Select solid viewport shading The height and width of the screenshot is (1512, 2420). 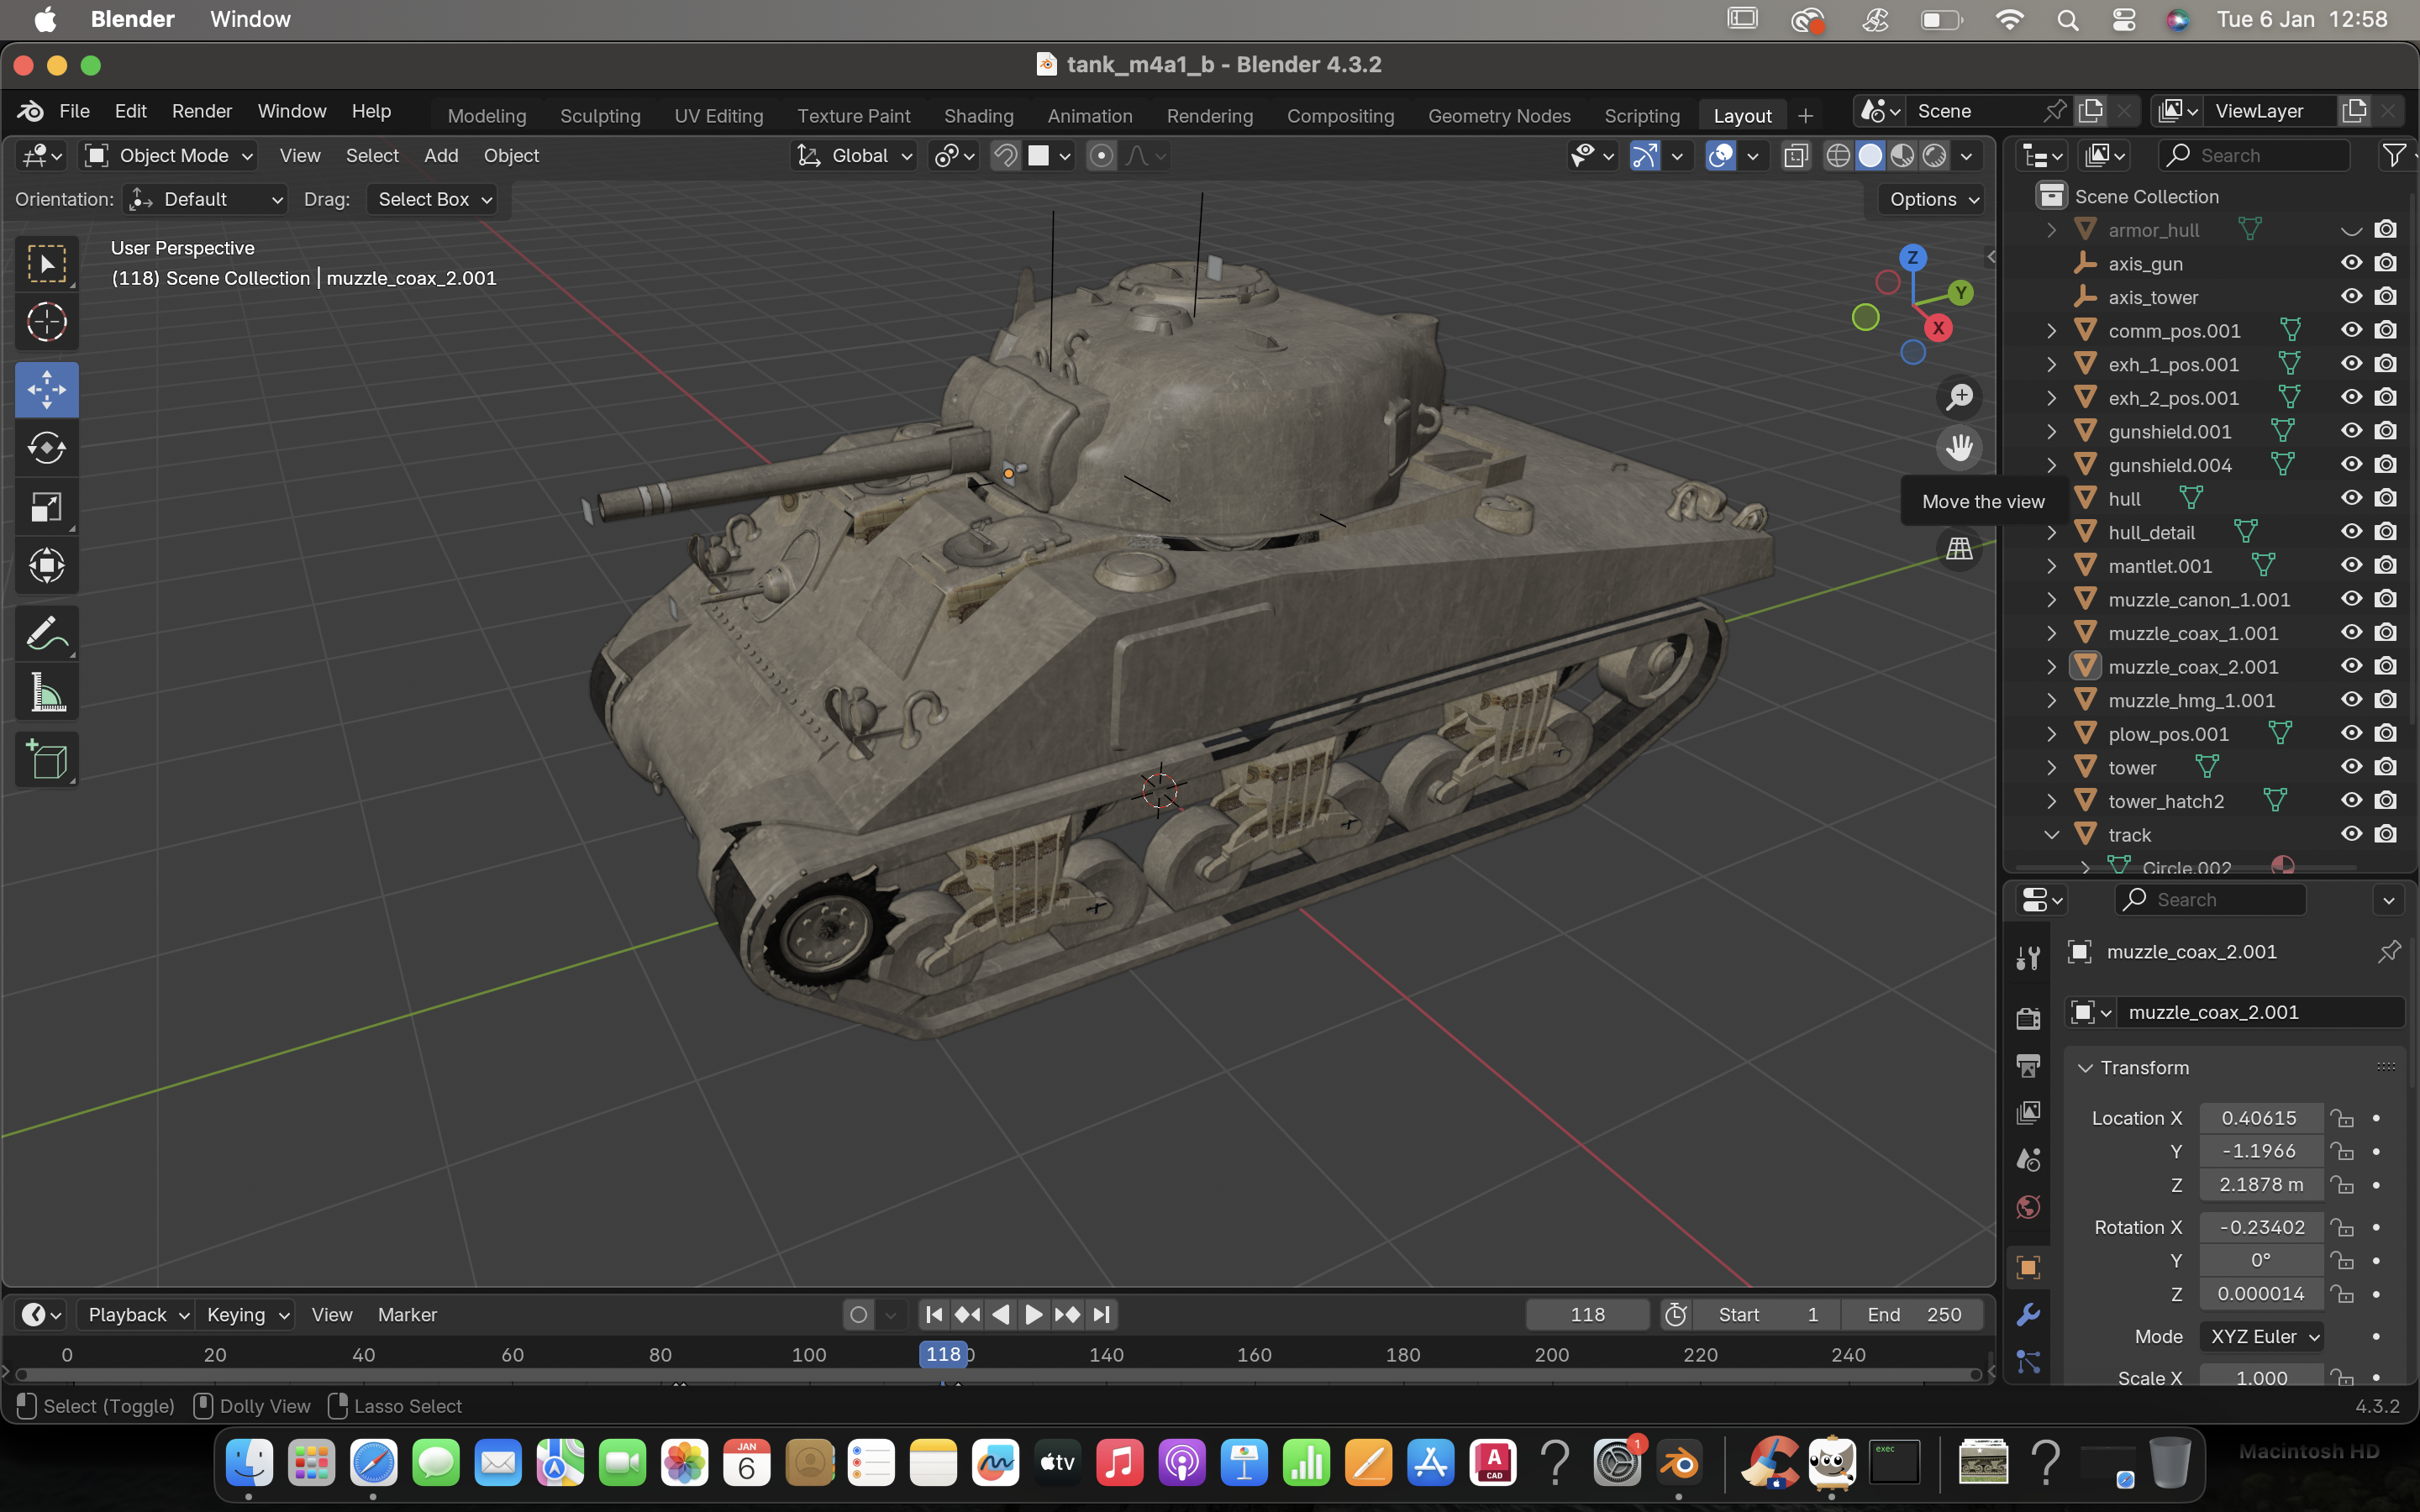(1870, 156)
